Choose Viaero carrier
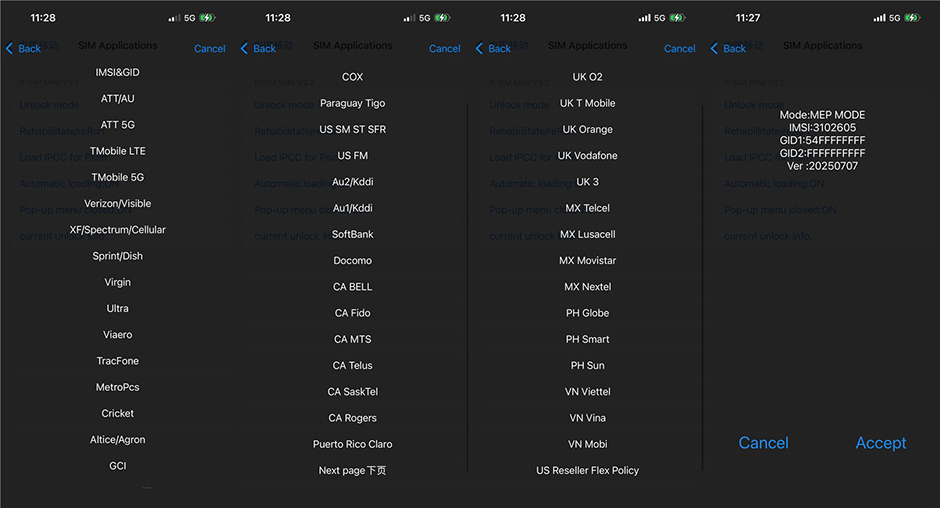Viewport: 940px width, 508px height. pos(118,335)
